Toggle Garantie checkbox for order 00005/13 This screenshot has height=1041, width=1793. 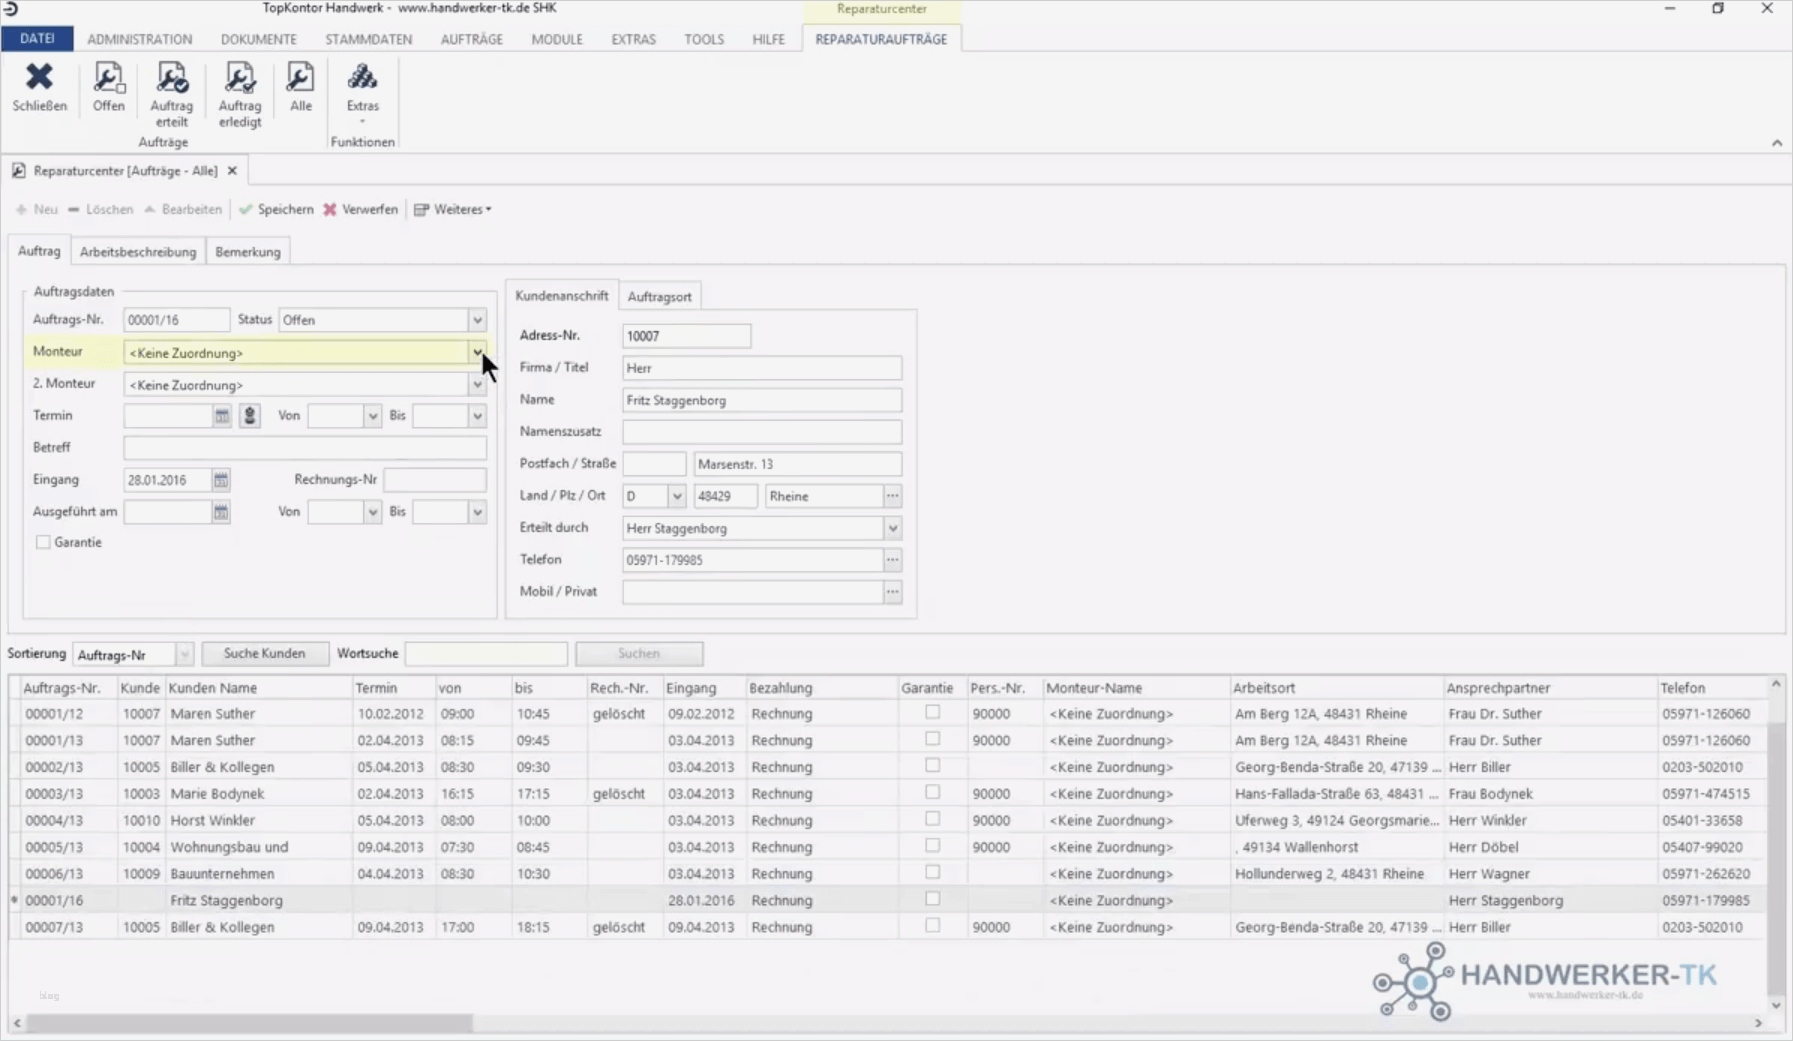tap(932, 846)
